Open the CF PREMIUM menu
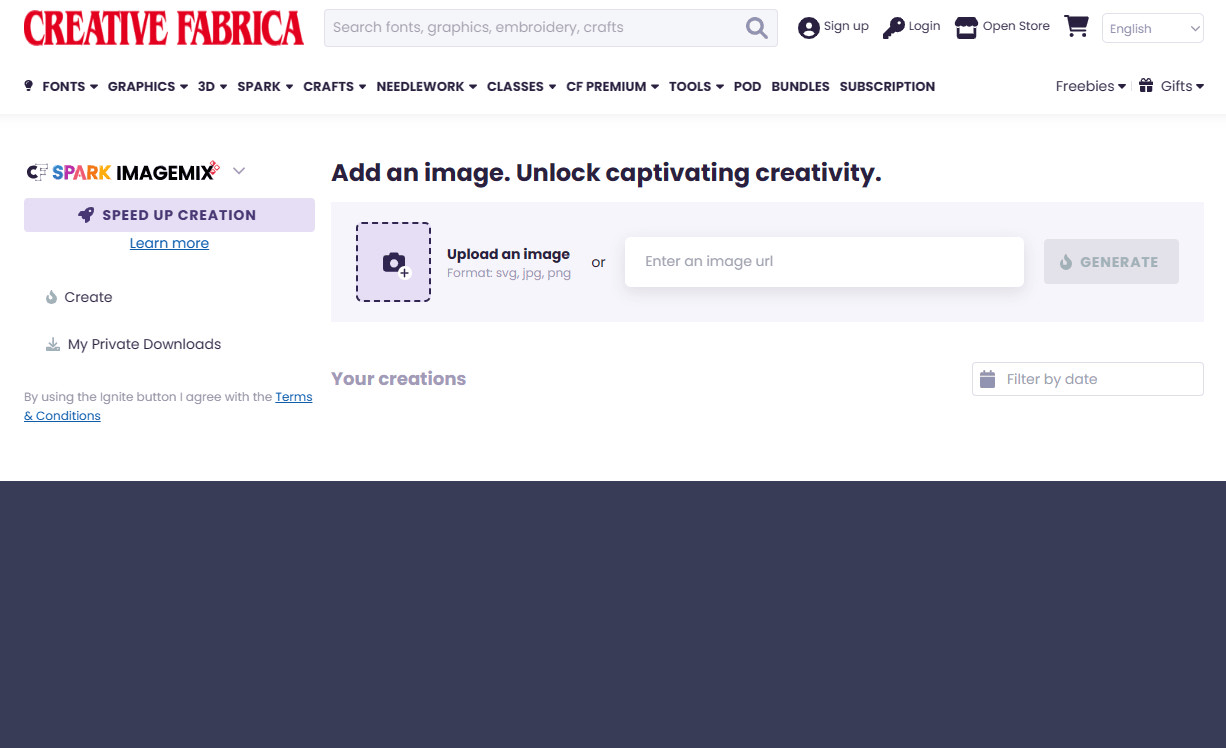The height and width of the screenshot is (748, 1226). tap(612, 87)
